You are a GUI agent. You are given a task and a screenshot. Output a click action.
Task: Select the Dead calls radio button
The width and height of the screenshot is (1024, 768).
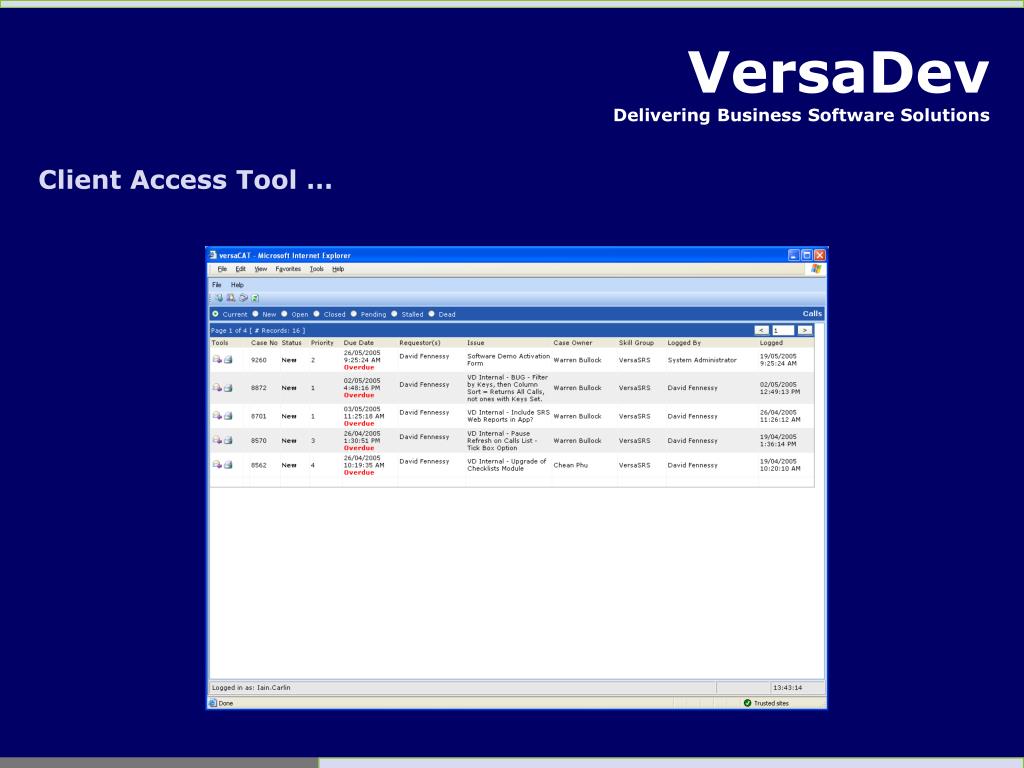tap(432, 314)
